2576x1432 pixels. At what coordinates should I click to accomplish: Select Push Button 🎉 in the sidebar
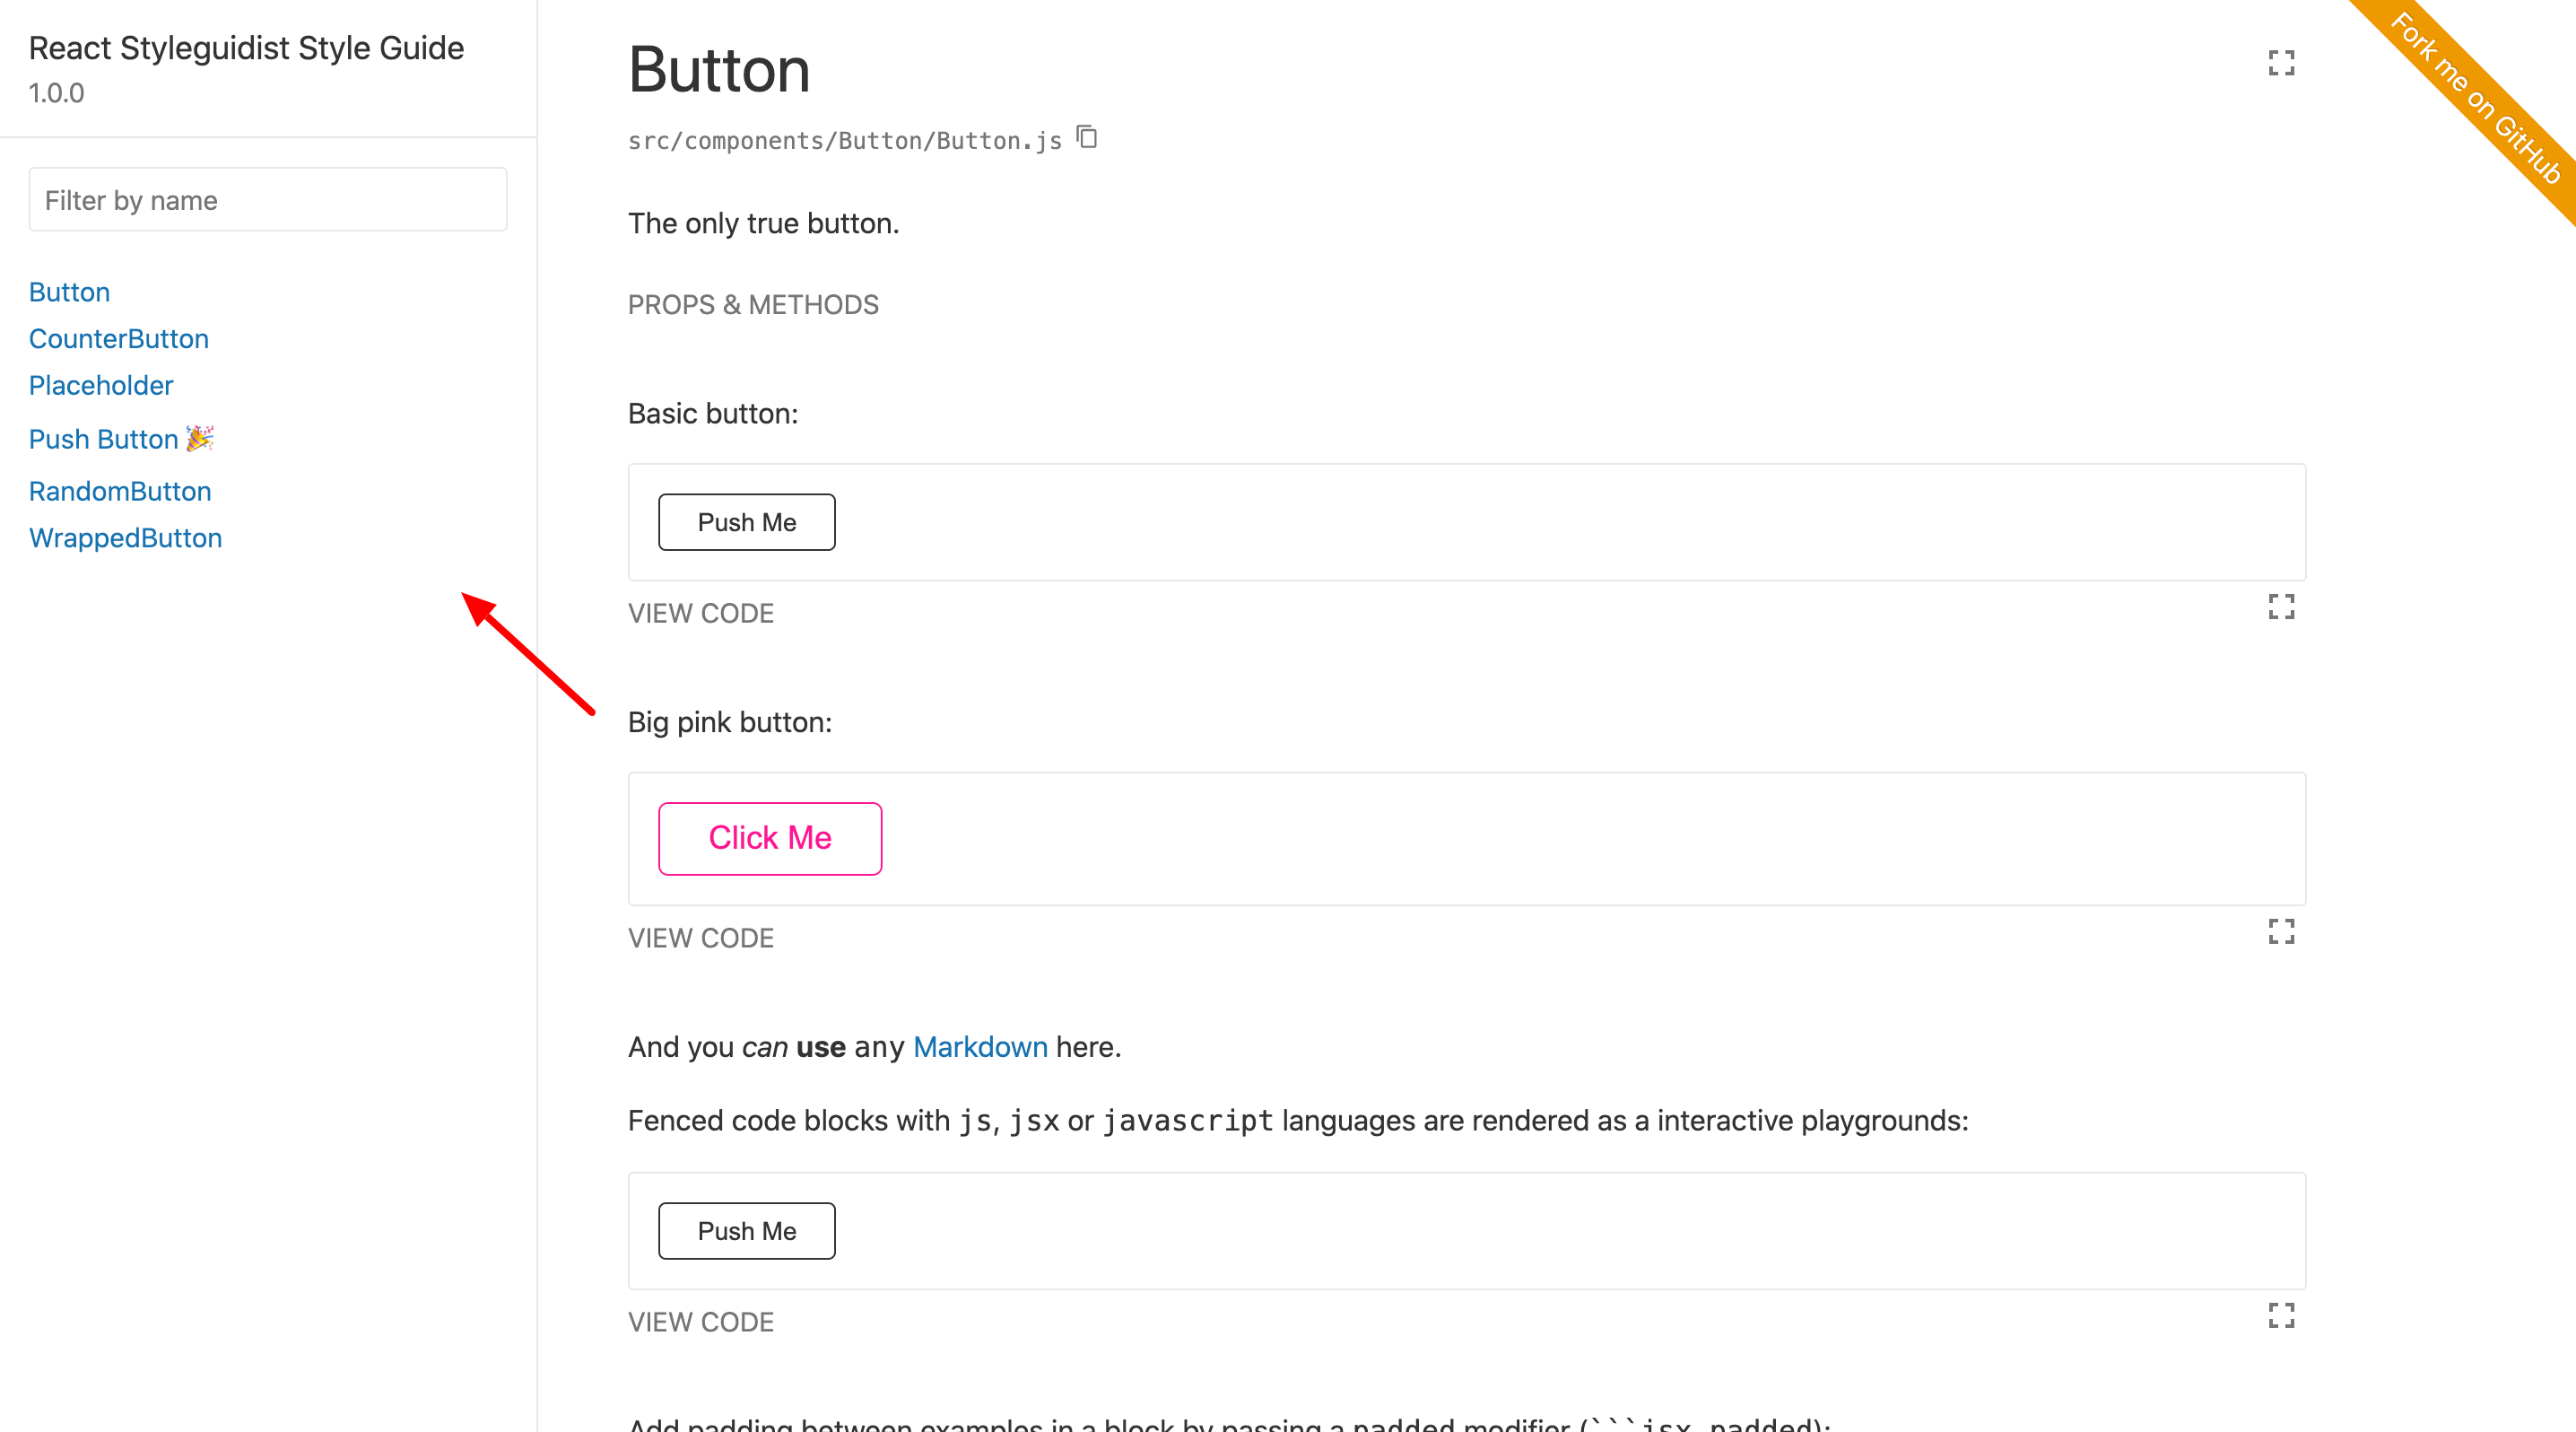[103, 438]
